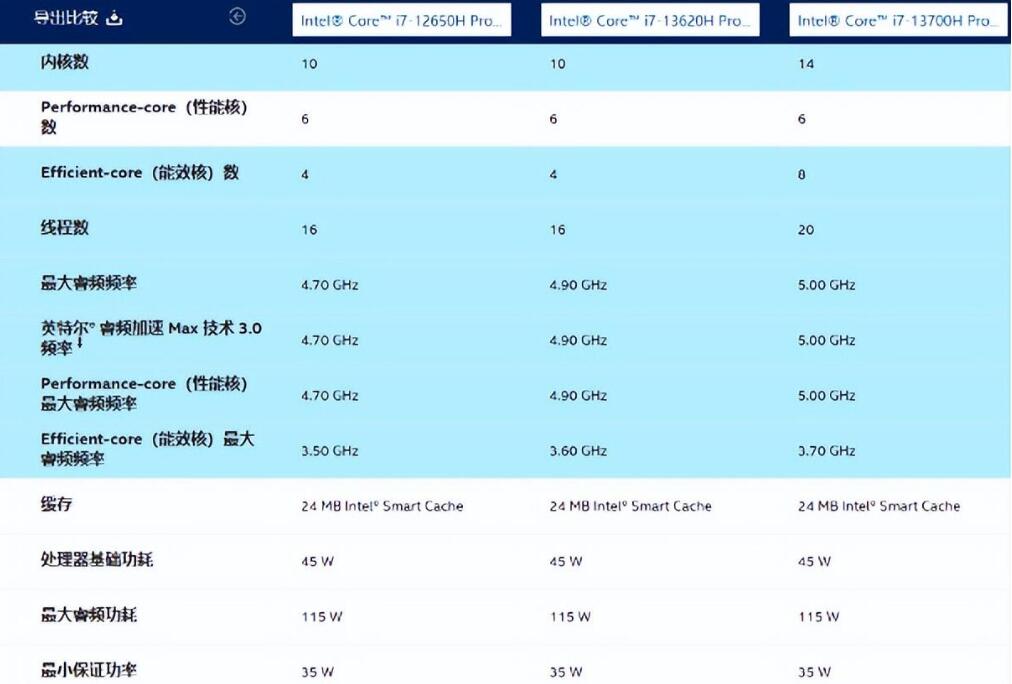1012x684 pixels.
Task: Click the small arrow under 英特尔睿频加速 Max 技术 3.0
Action: click(80, 344)
